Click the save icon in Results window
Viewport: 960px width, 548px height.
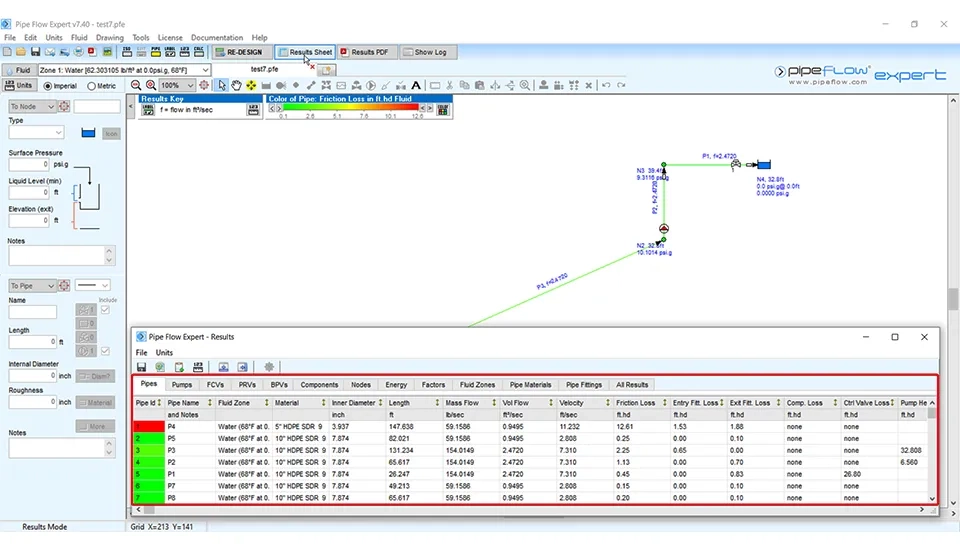(x=142, y=367)
